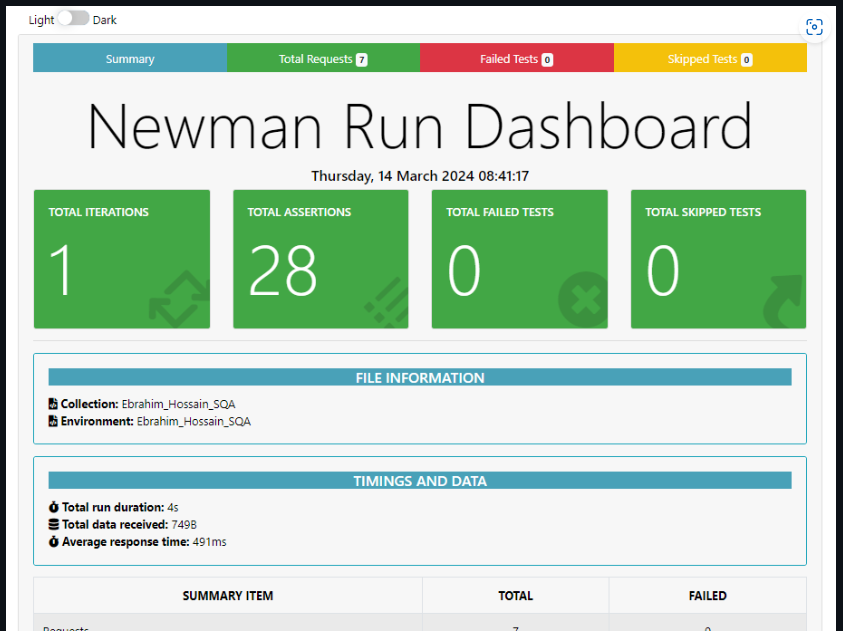
Task: Open the Summary tab
Action: click(130, 59)
